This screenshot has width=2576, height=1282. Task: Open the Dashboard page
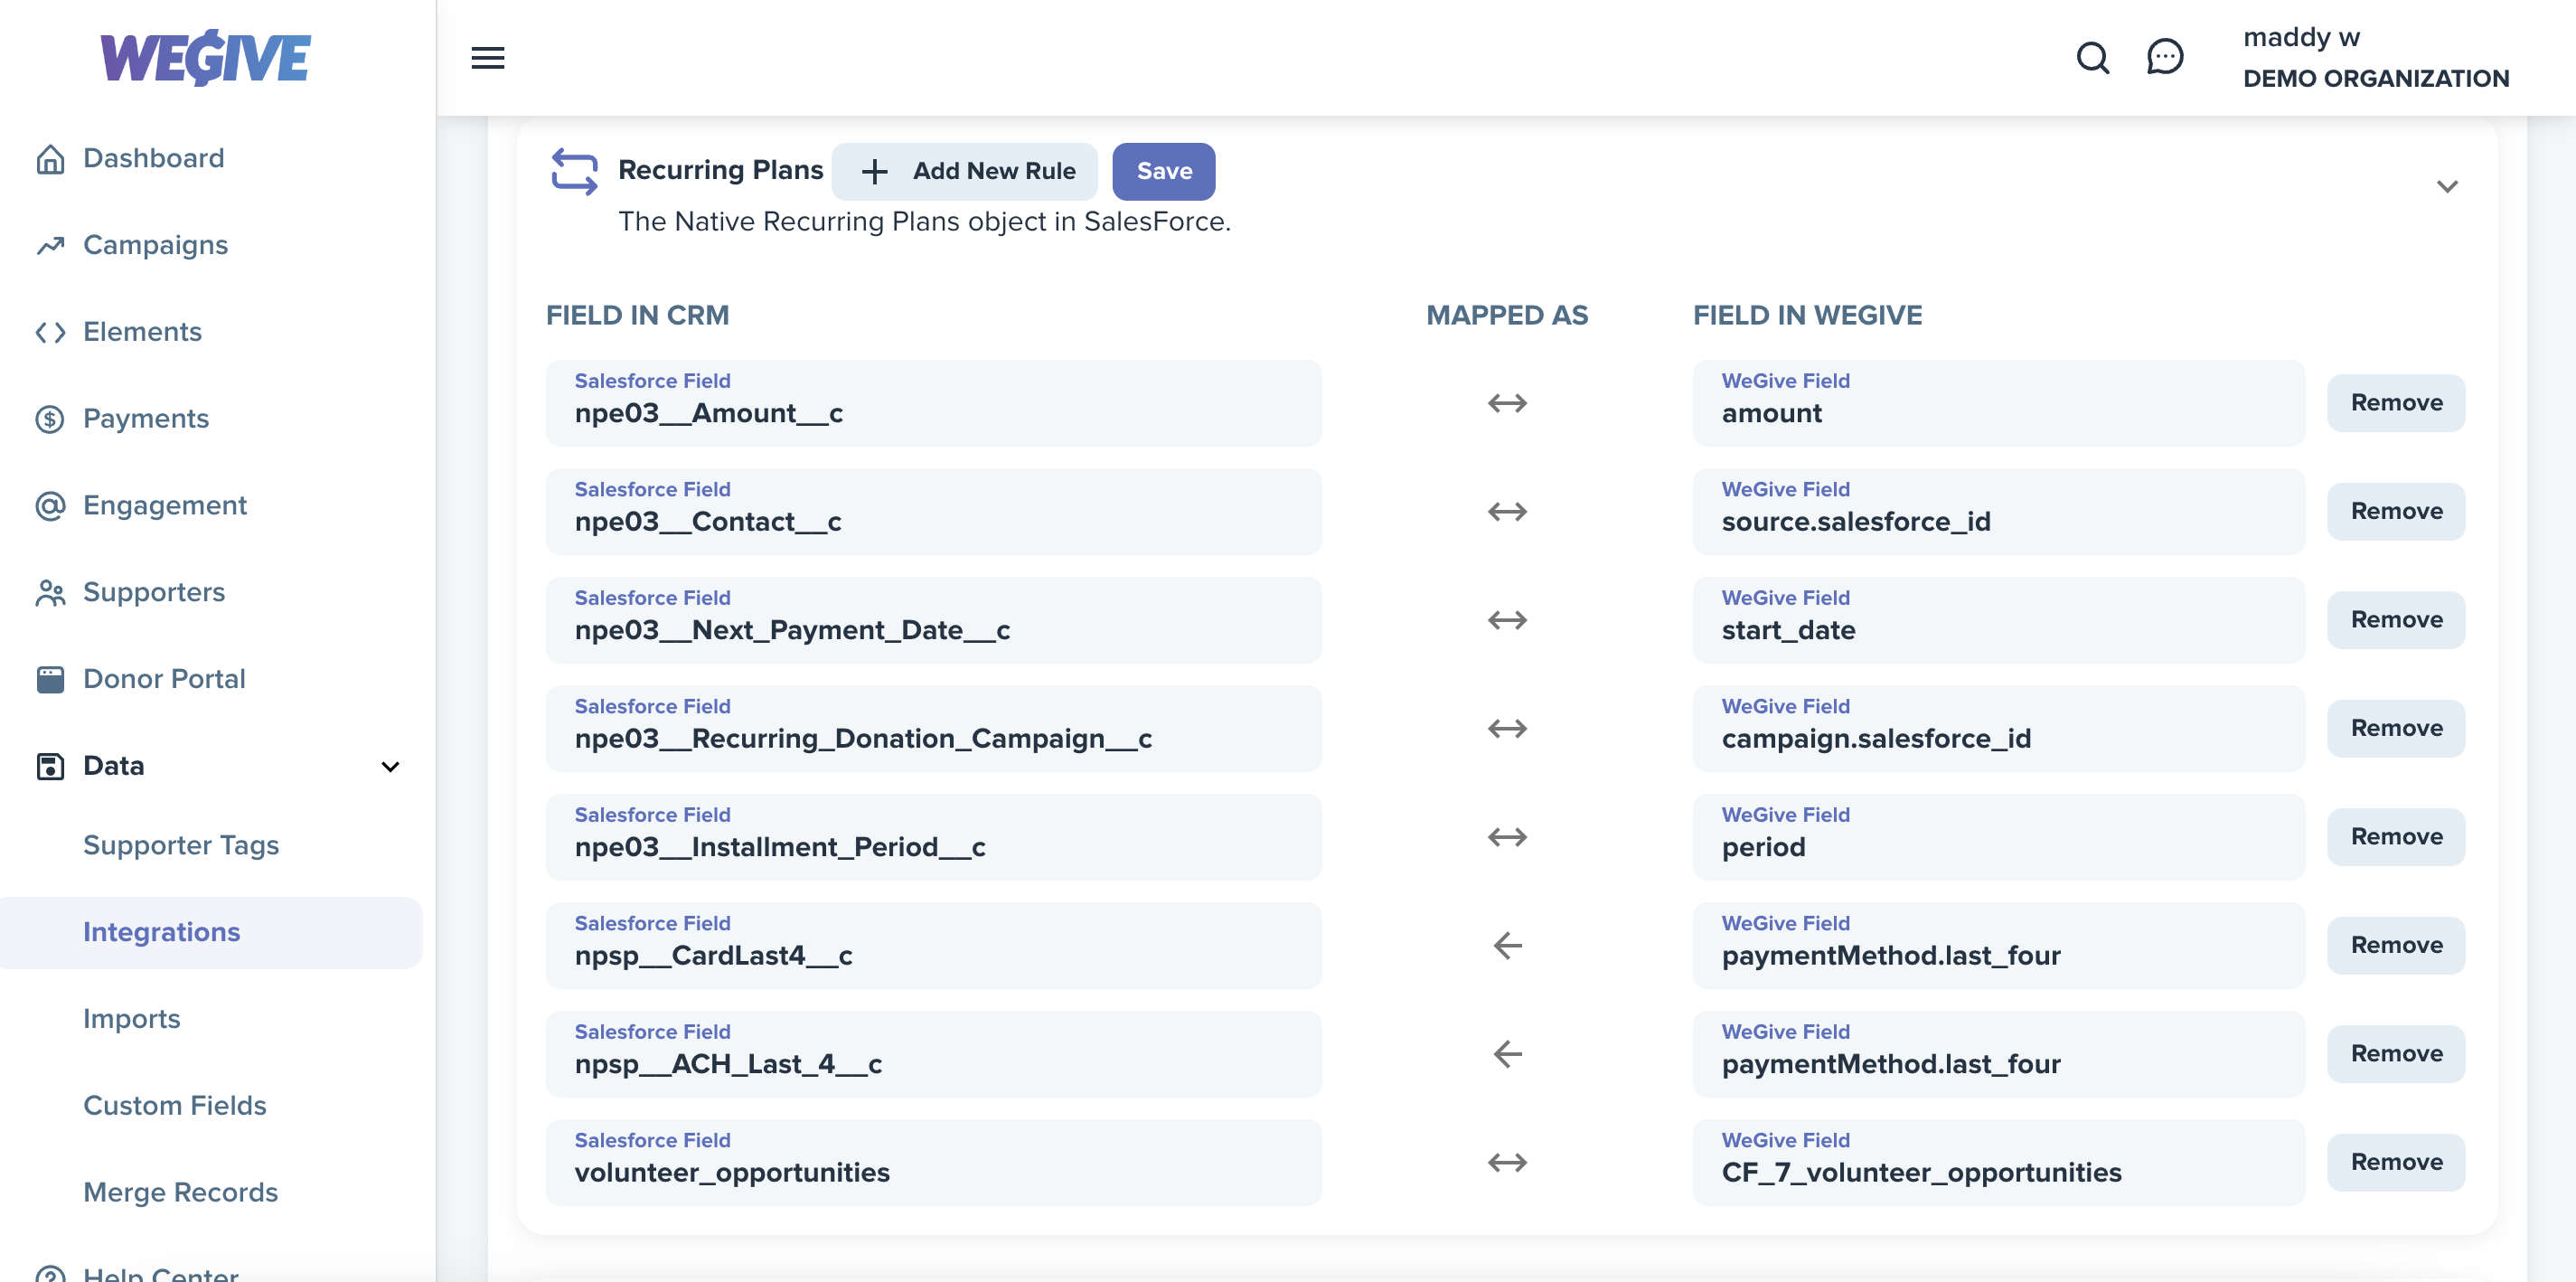click(153, 159)
